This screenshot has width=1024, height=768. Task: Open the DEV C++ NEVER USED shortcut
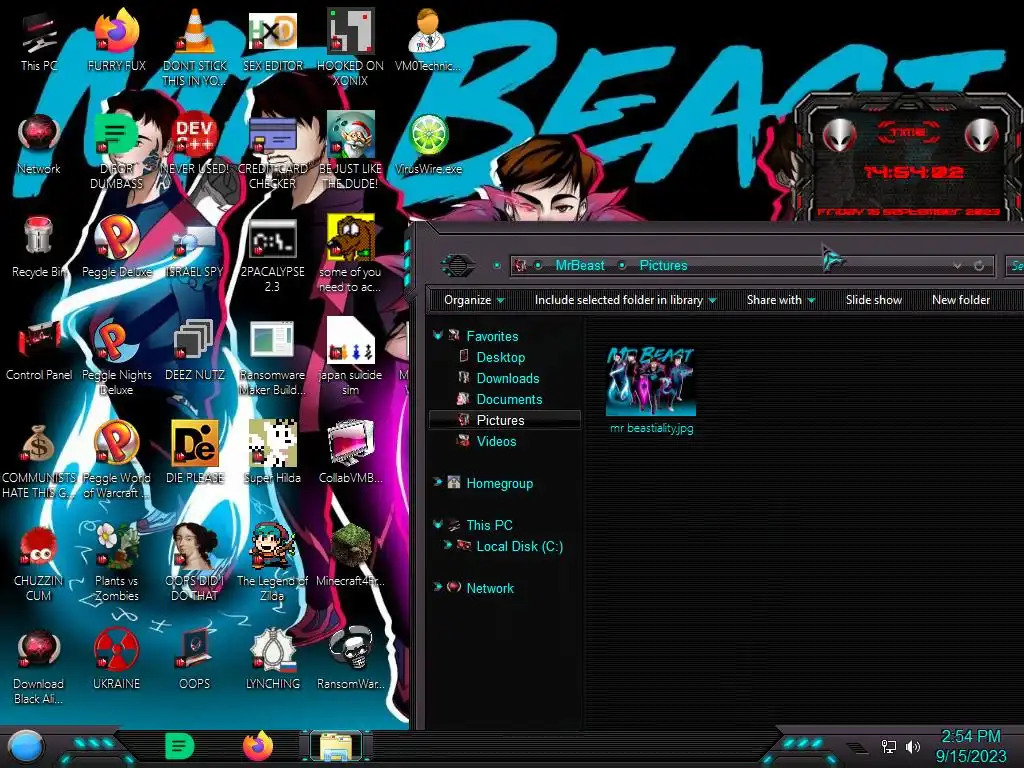coord(195,144)
